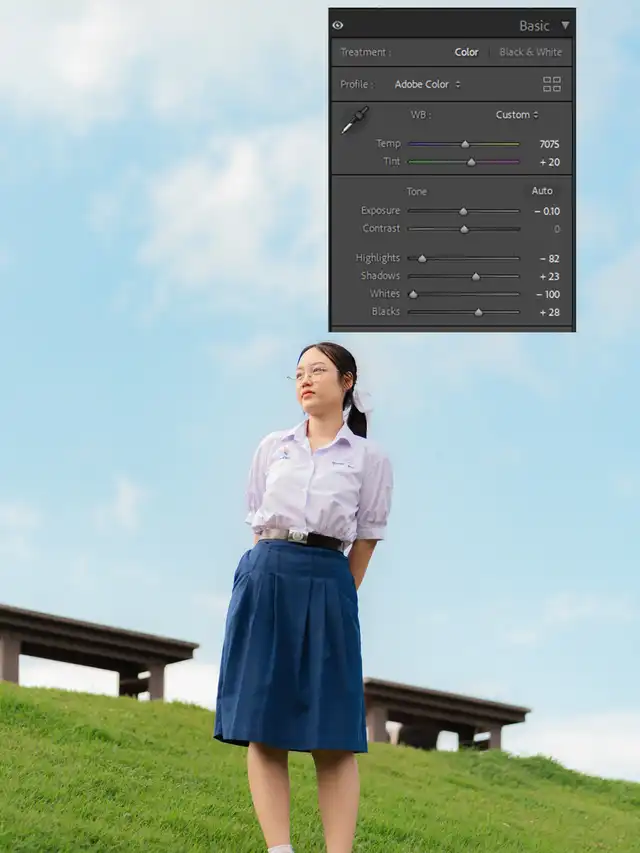
Task: Click the Temp slider handle
Action: pyautogui.click(x=465, y=144)
